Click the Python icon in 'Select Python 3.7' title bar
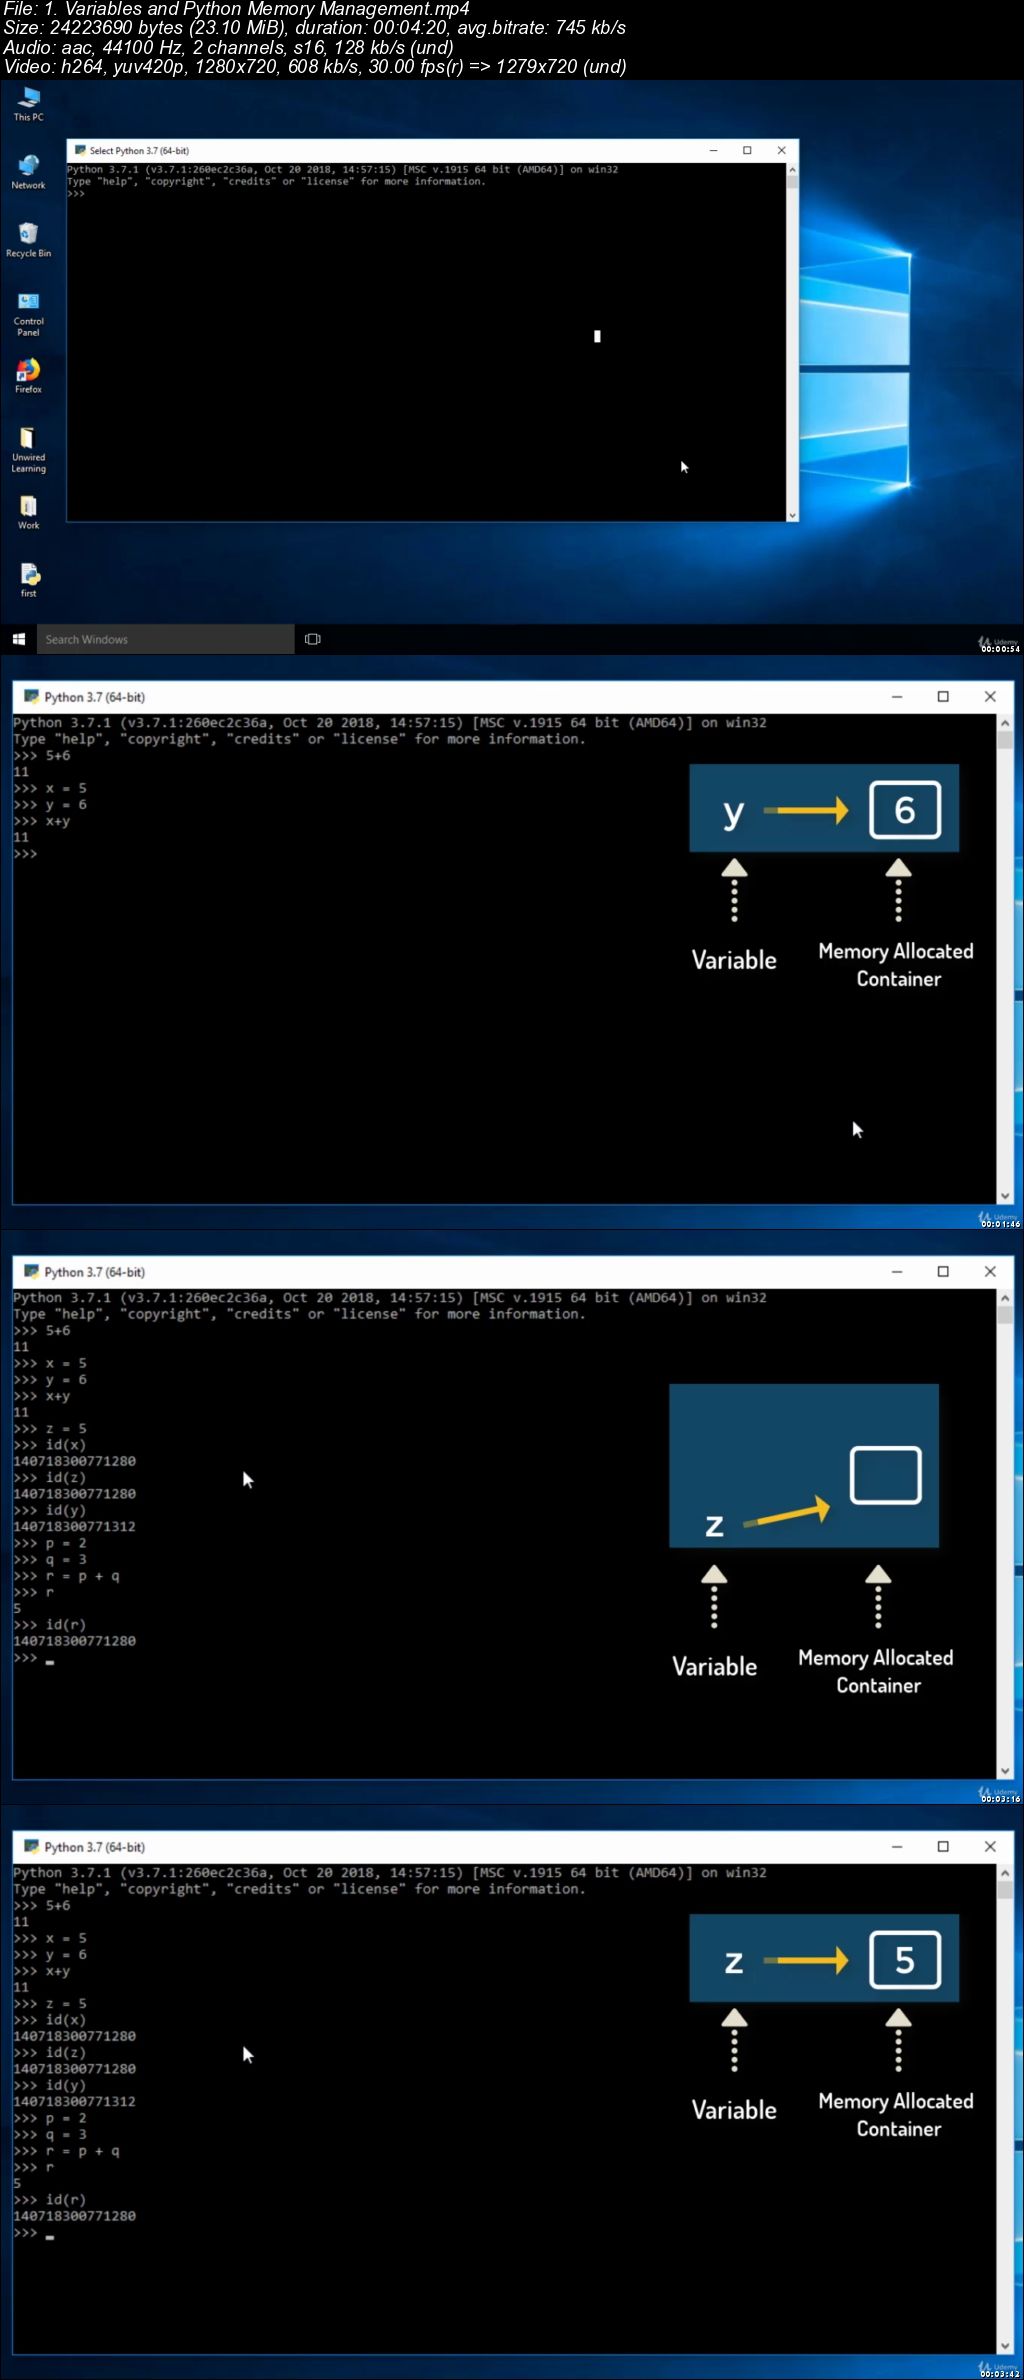 coord(80,150)
